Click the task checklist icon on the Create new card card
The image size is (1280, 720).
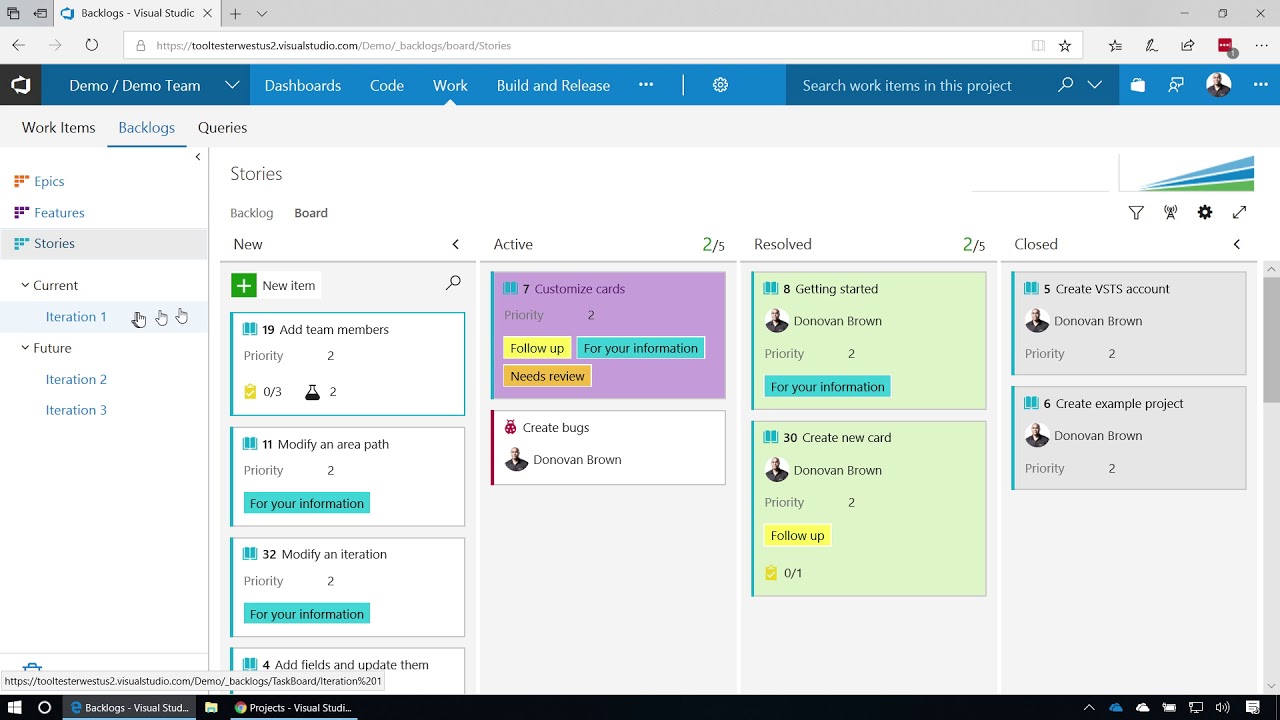point(771,573)
